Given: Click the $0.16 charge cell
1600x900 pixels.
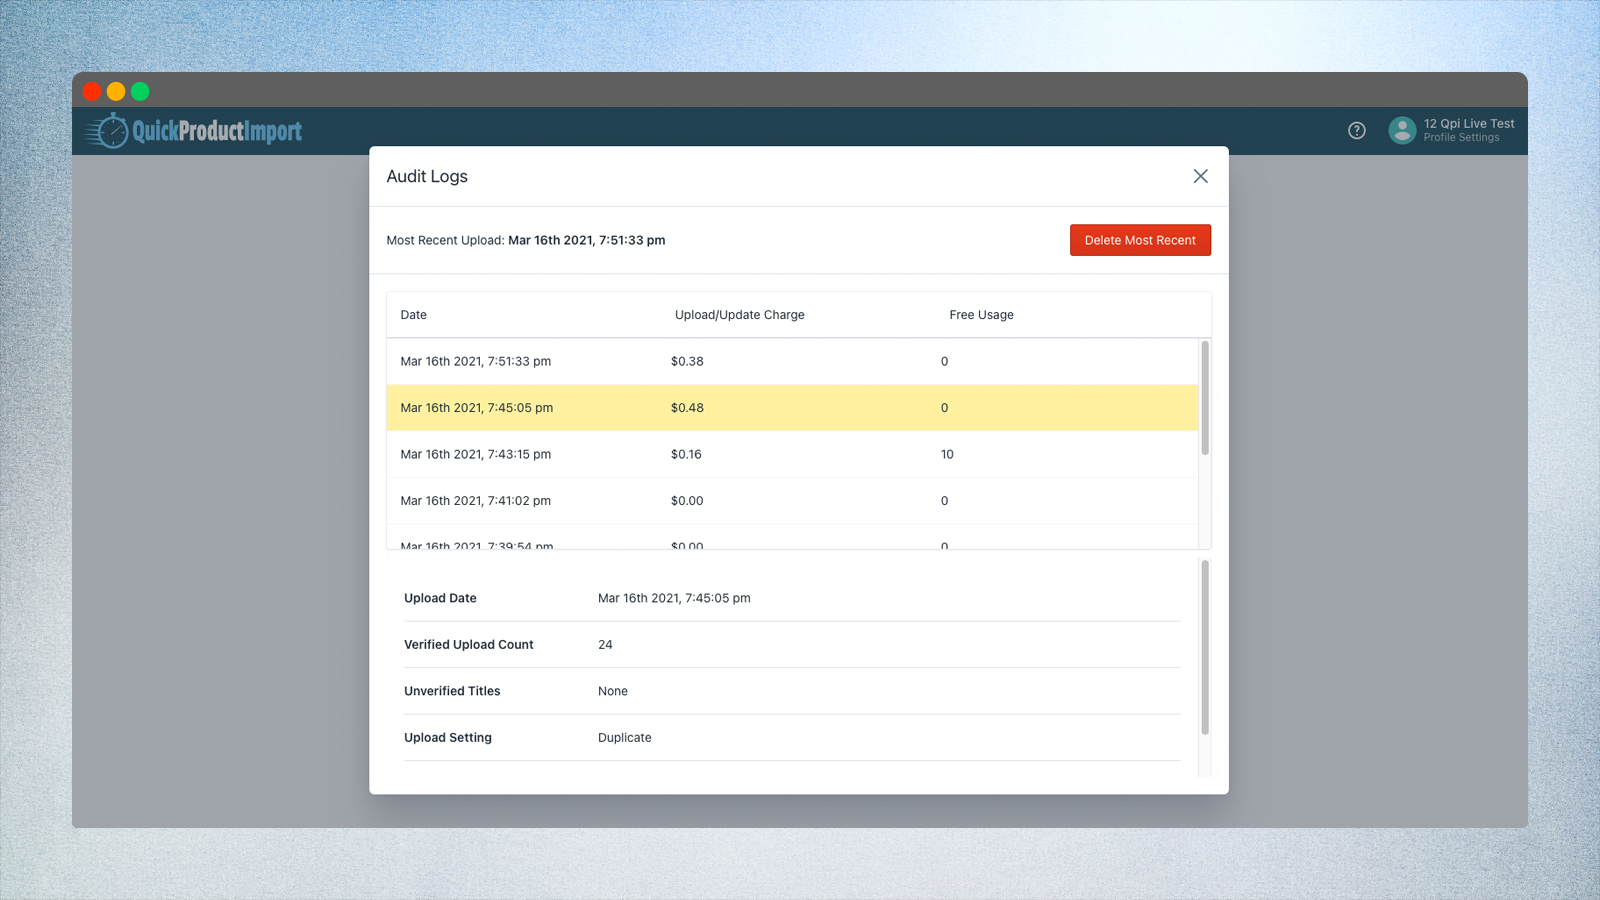Looking at the screenshot, I should point(686,454).
